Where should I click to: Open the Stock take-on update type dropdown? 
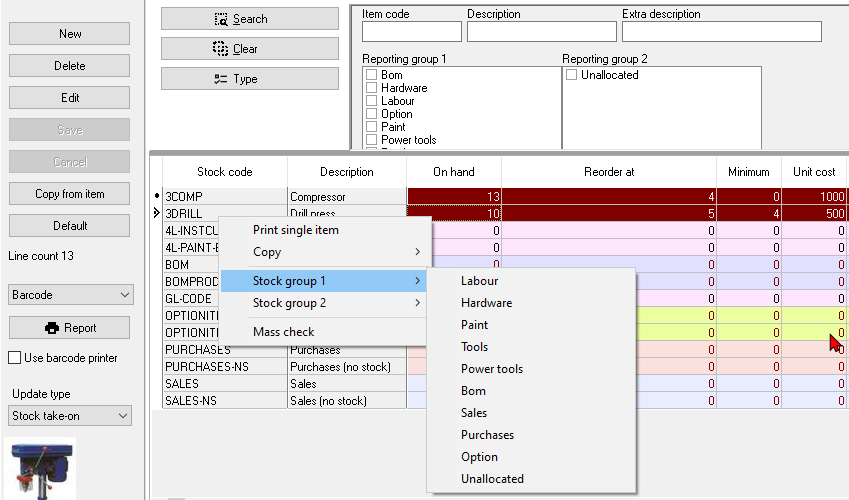(70, 415)
